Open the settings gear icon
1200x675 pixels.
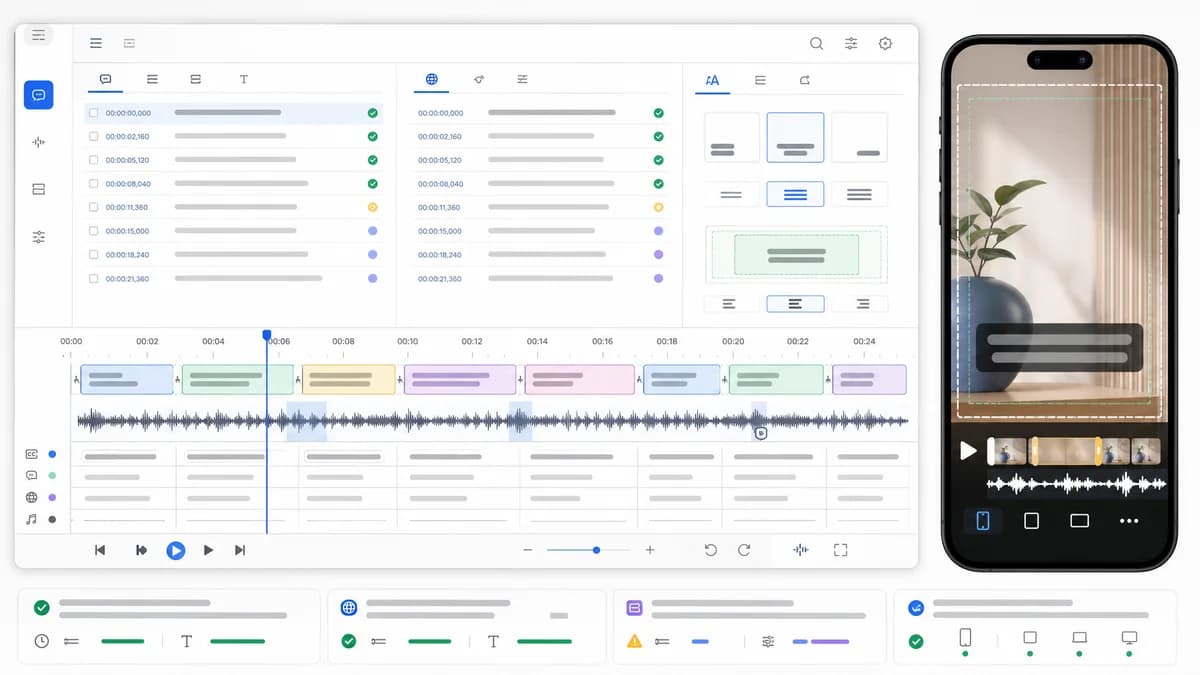[885, 43]
